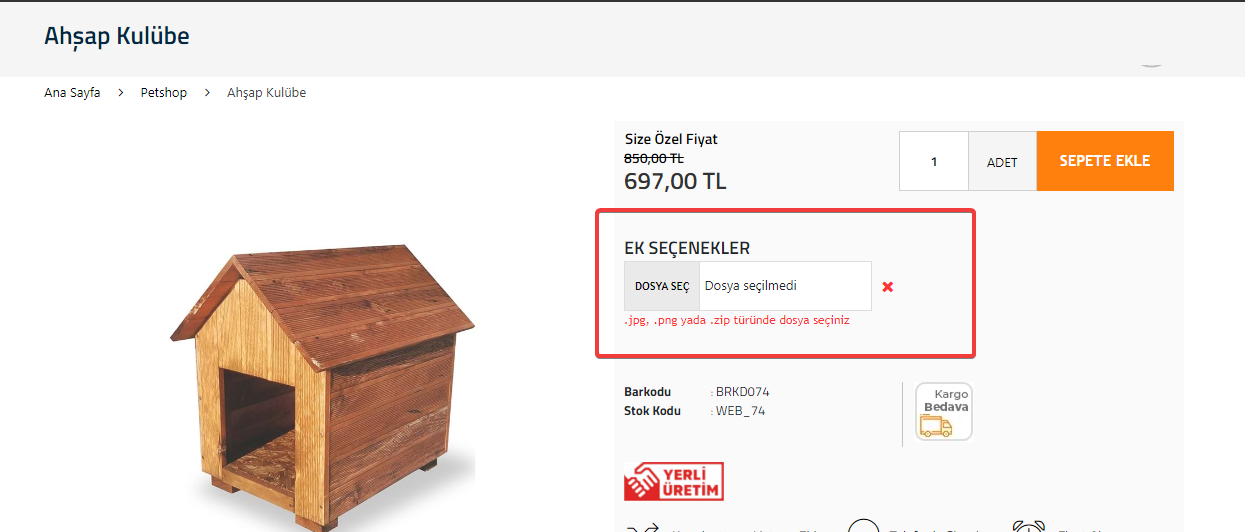The height and width of the screenshot is (532, 1245).
Task: Click the Yerli Üretim handshake badge
Action: click(x=674, y=481)
